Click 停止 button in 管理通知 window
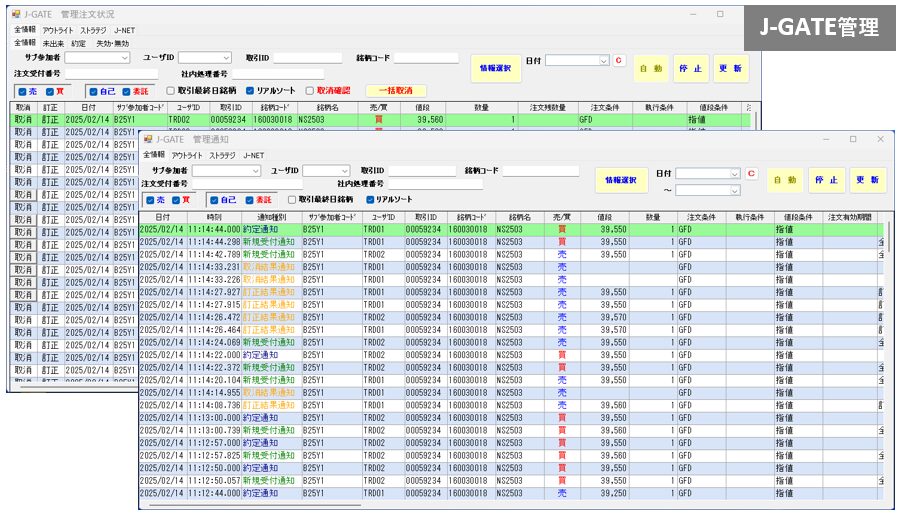Image resolution: width=905 pixels, height=516 pixels. point(827,181)
